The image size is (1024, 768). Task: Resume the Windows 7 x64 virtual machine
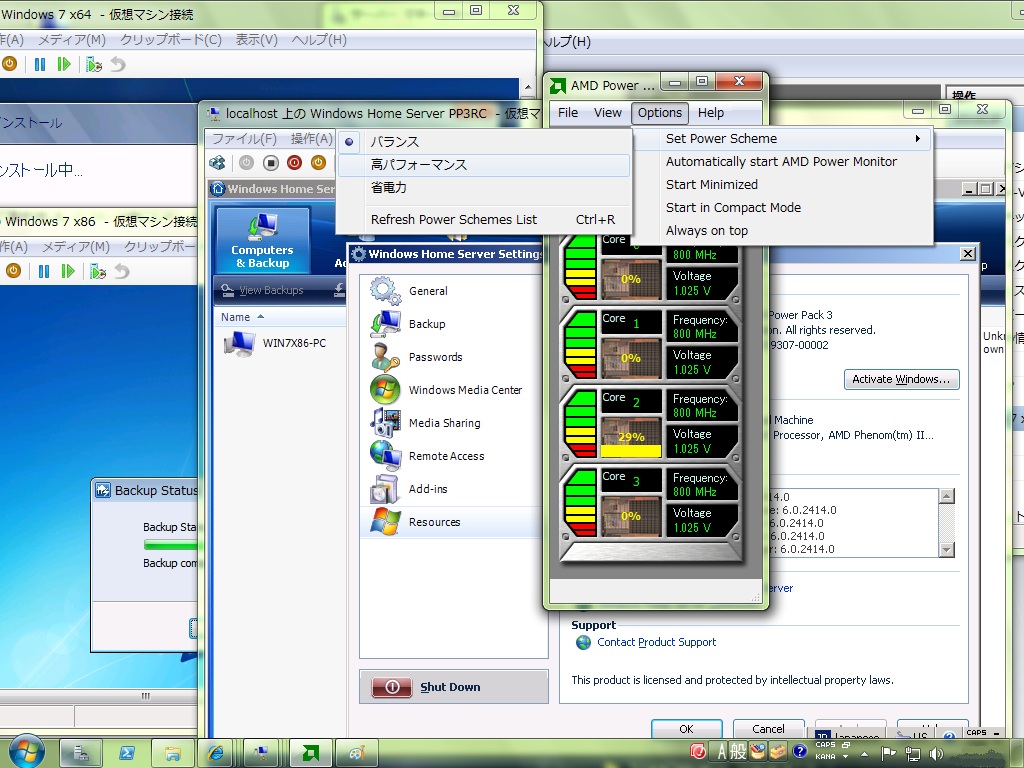[64, 64]
